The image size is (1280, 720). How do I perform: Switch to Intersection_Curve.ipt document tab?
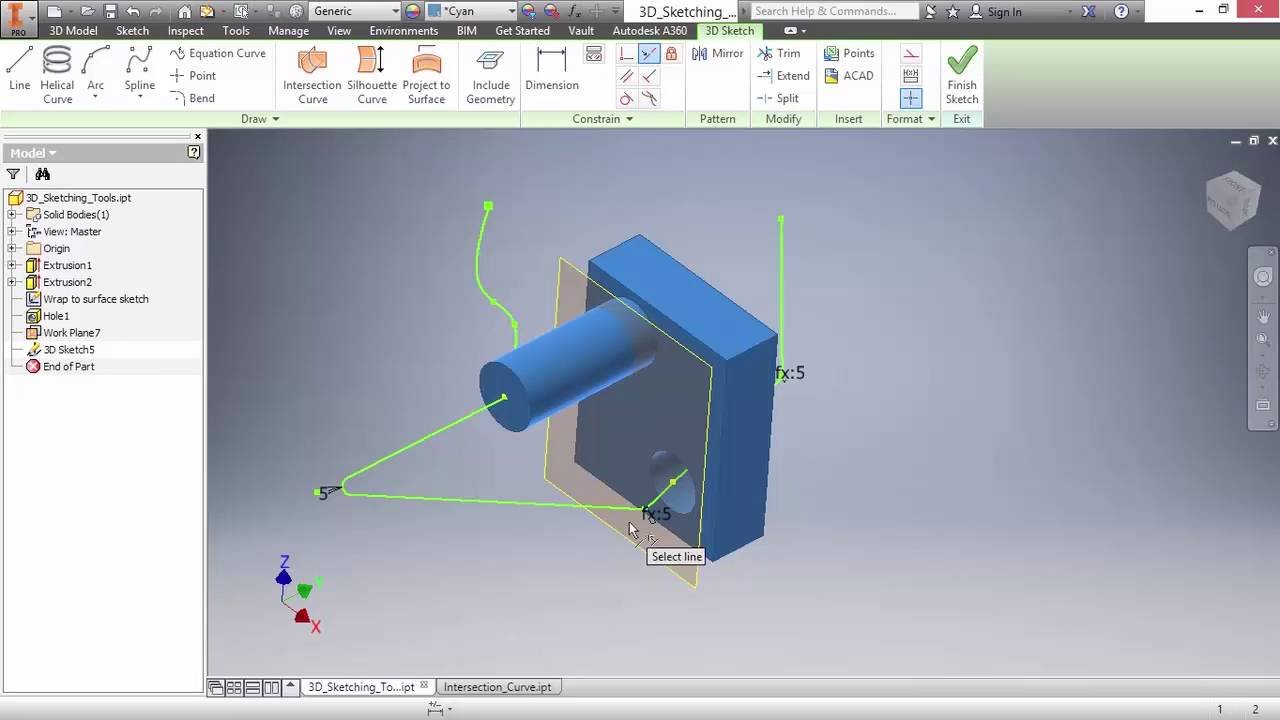(x=497, y=687)
